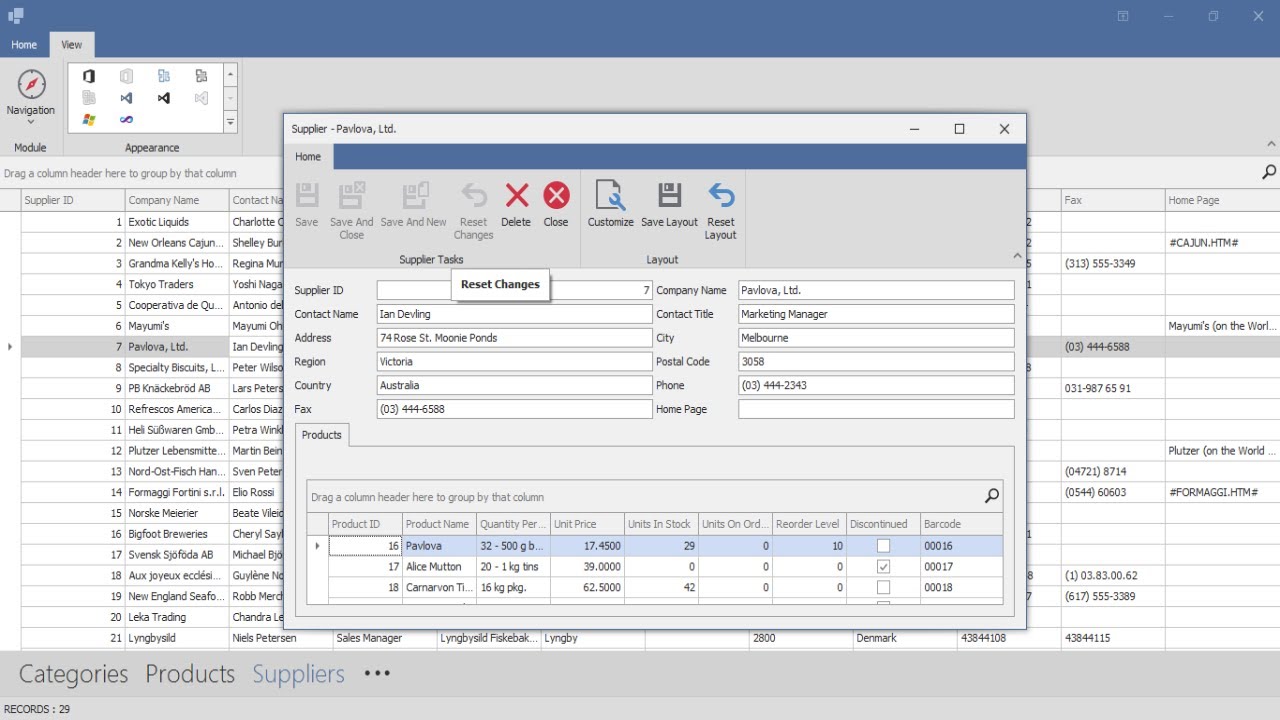The image size is (1280, 720).
Task: Open the Suppliers module link
Action: coord(298,674)
